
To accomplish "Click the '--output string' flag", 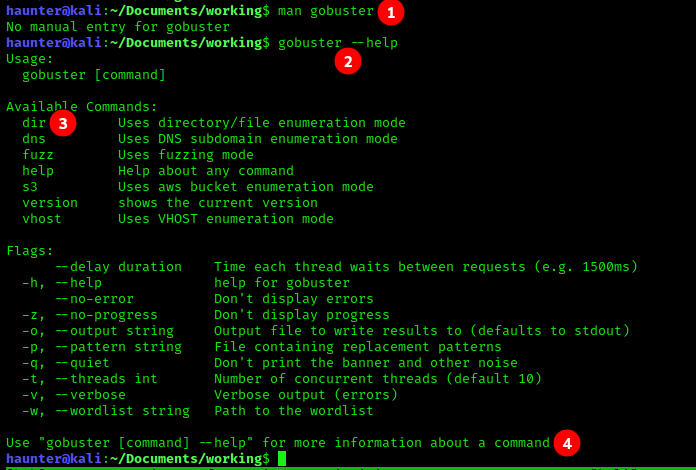I will [118, 331].
